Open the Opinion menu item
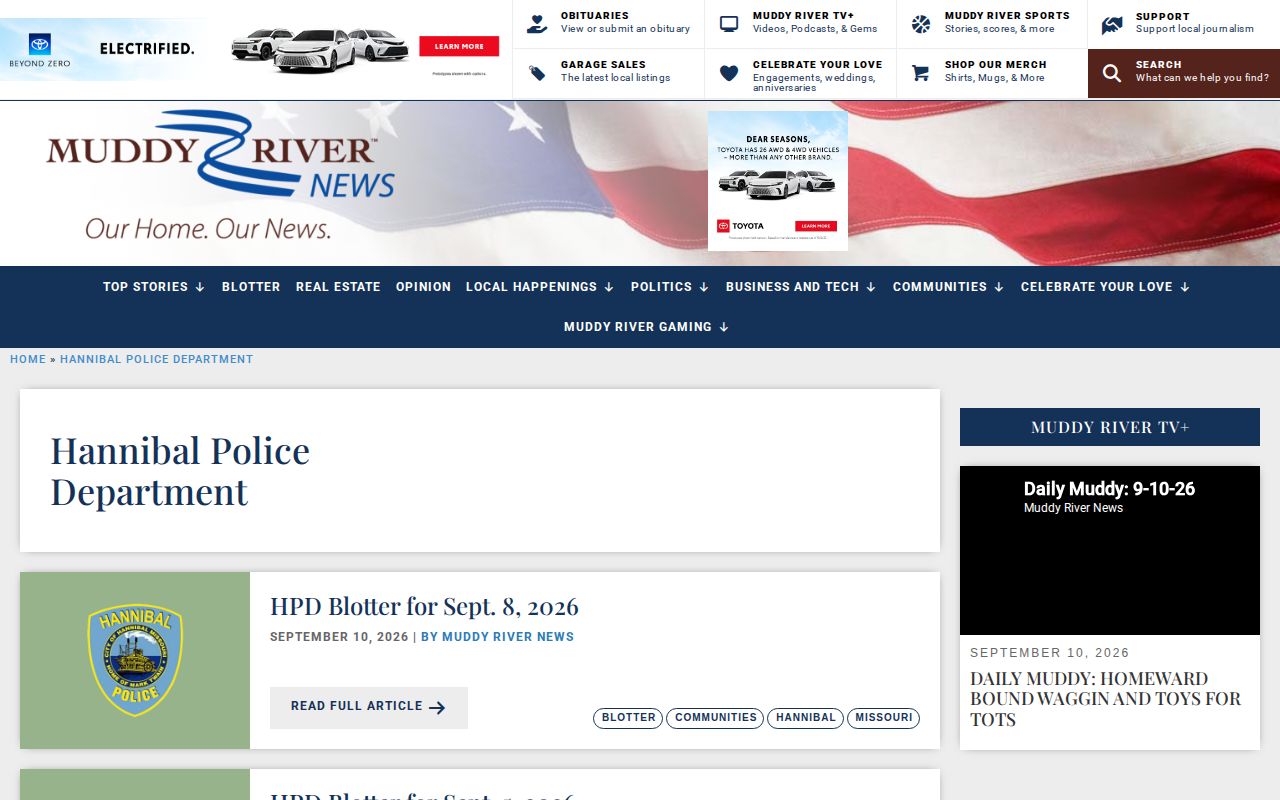 423,287
